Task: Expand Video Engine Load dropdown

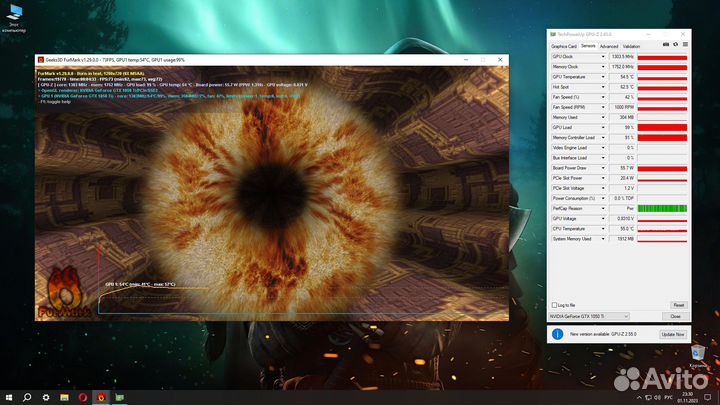Action: [603, 148]
